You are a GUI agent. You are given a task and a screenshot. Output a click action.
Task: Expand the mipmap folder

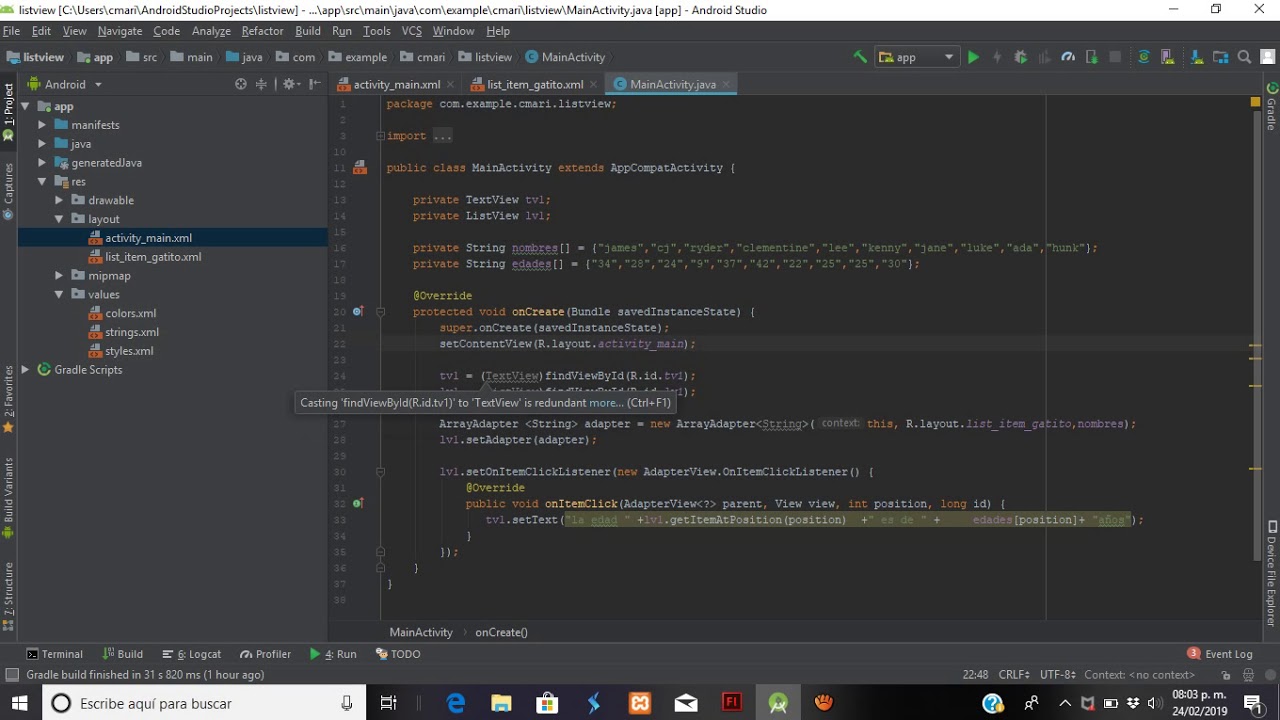point(59,276)
